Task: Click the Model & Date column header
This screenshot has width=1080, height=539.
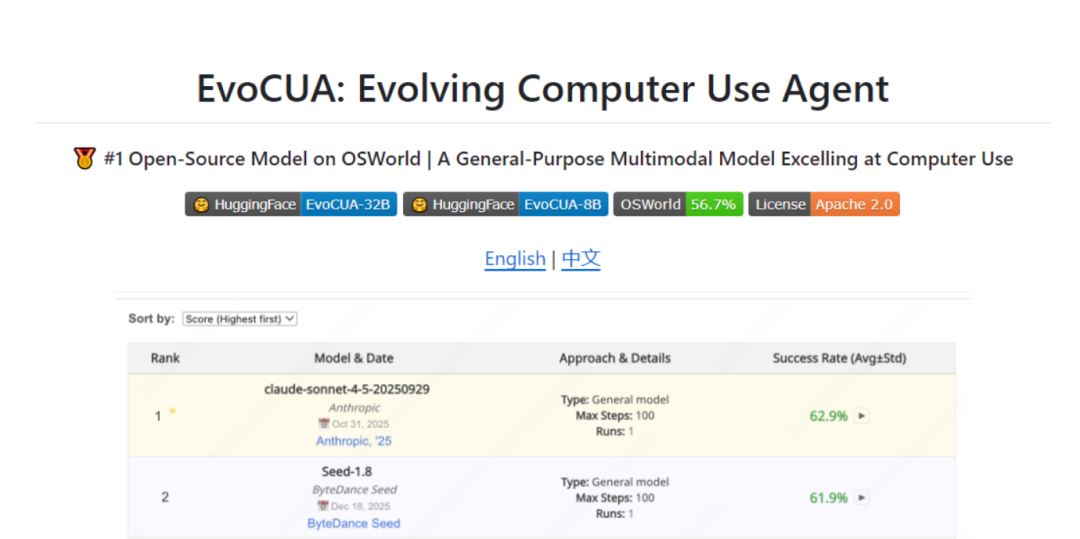Action: 354,358
